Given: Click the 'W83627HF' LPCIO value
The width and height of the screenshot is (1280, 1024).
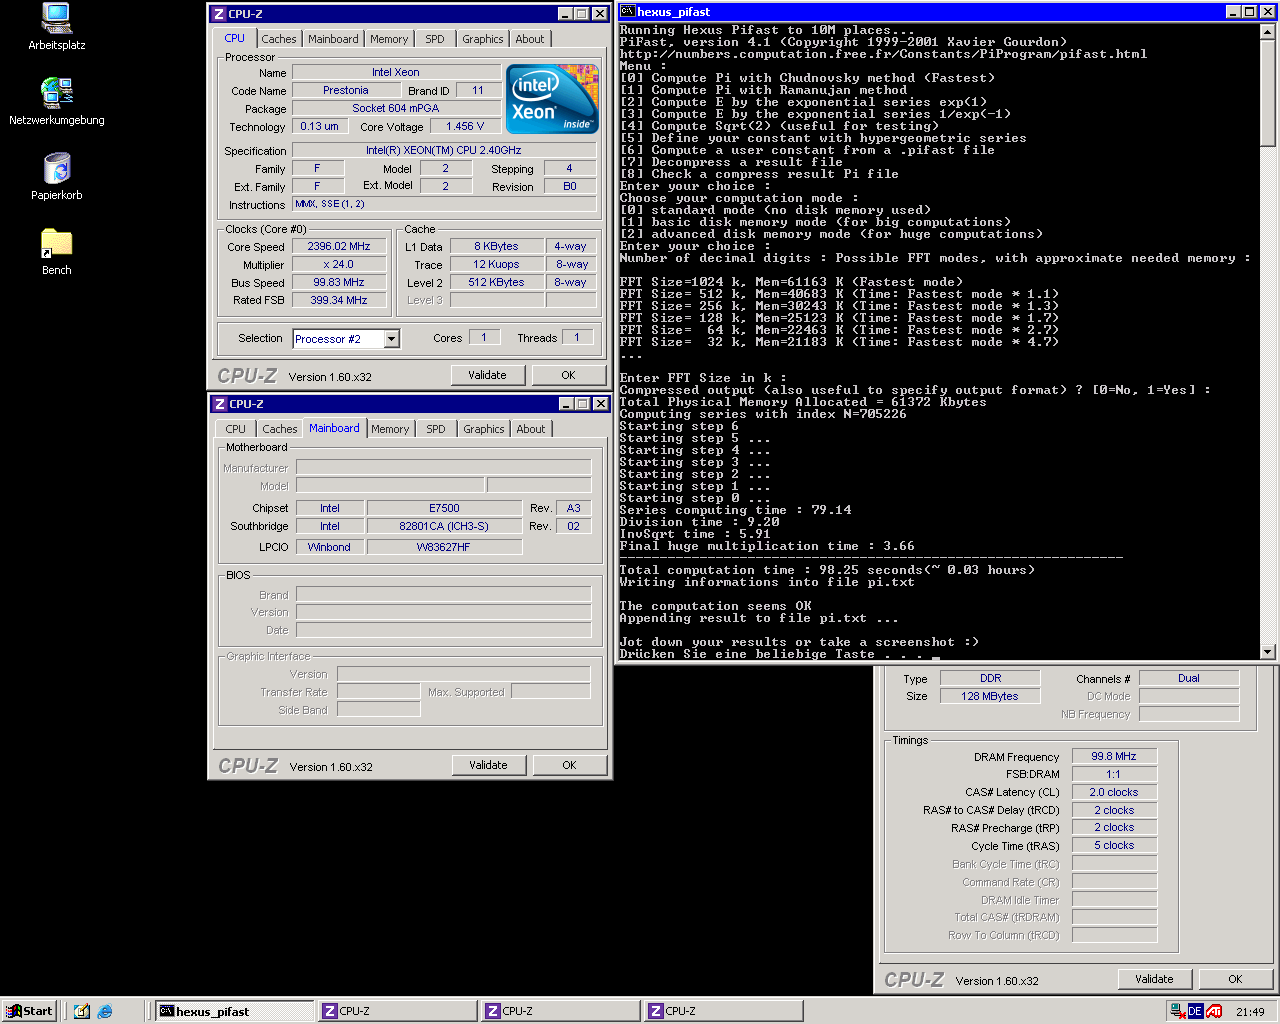Looking at the screenshot, I should coord(444,547).
